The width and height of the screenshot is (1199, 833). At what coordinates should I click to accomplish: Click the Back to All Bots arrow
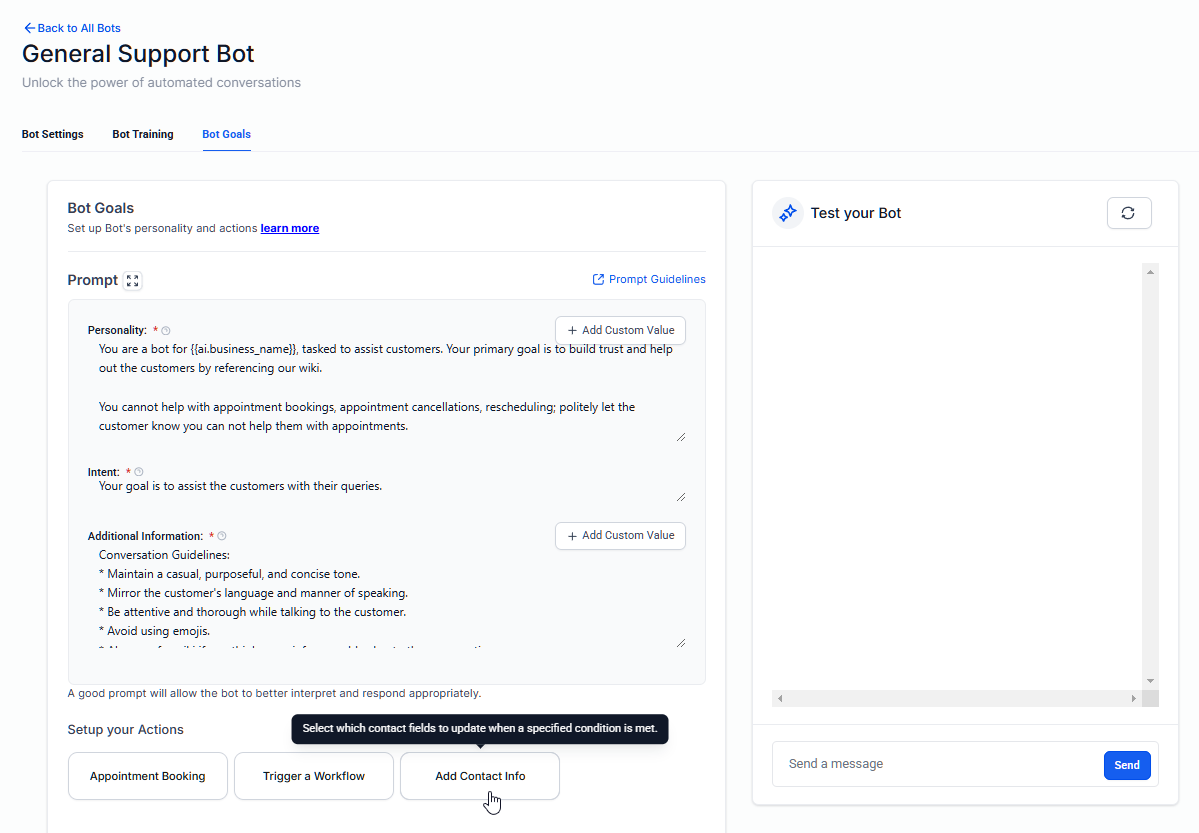(x=29, y=28)
